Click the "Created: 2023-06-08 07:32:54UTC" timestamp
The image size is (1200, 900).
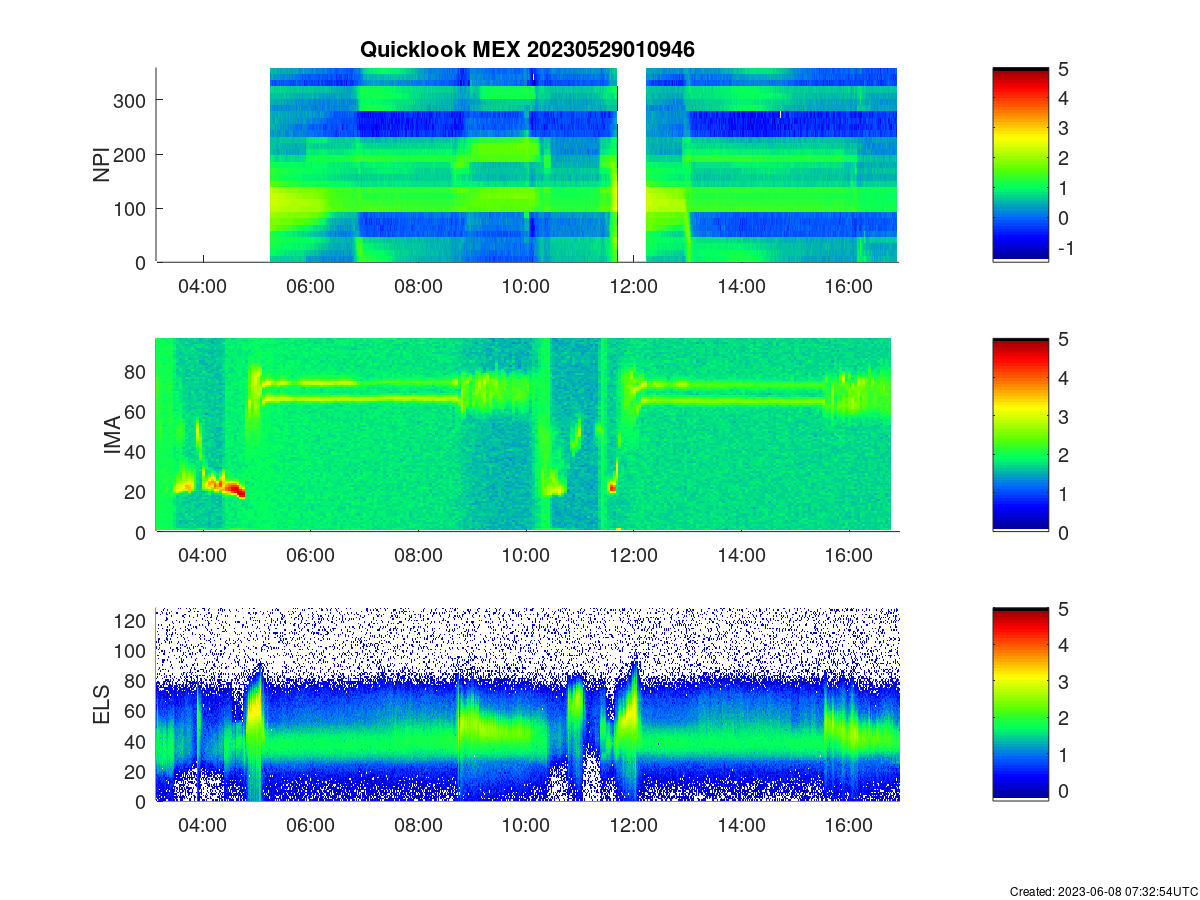[x=1103, y=891]
